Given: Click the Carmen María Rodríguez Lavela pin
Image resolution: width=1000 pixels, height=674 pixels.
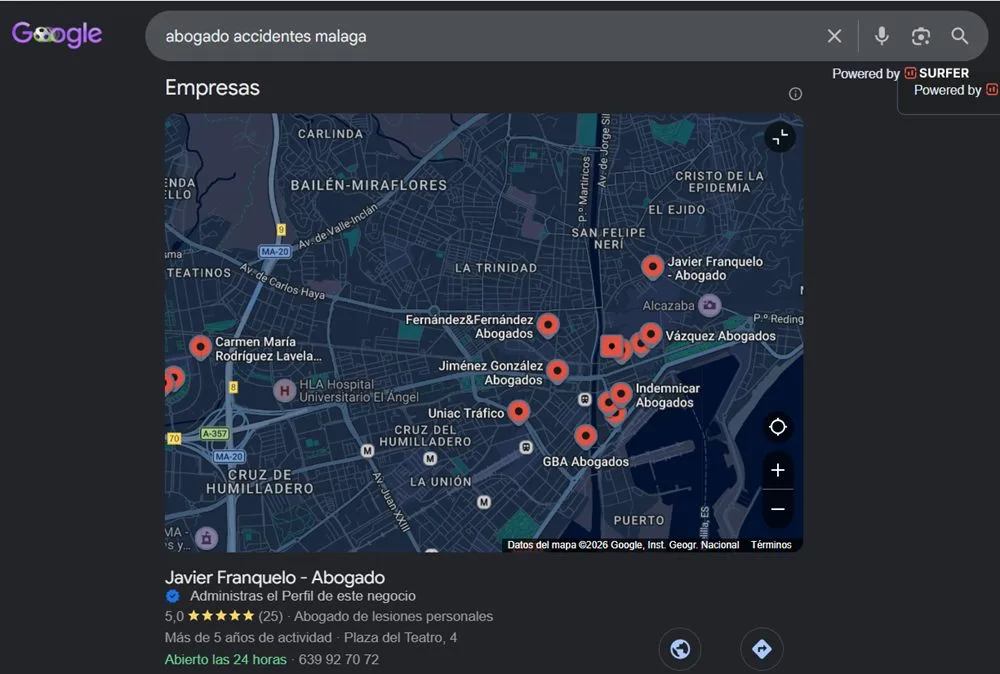Looking at the screenshot, I should [x=200, y=348].
